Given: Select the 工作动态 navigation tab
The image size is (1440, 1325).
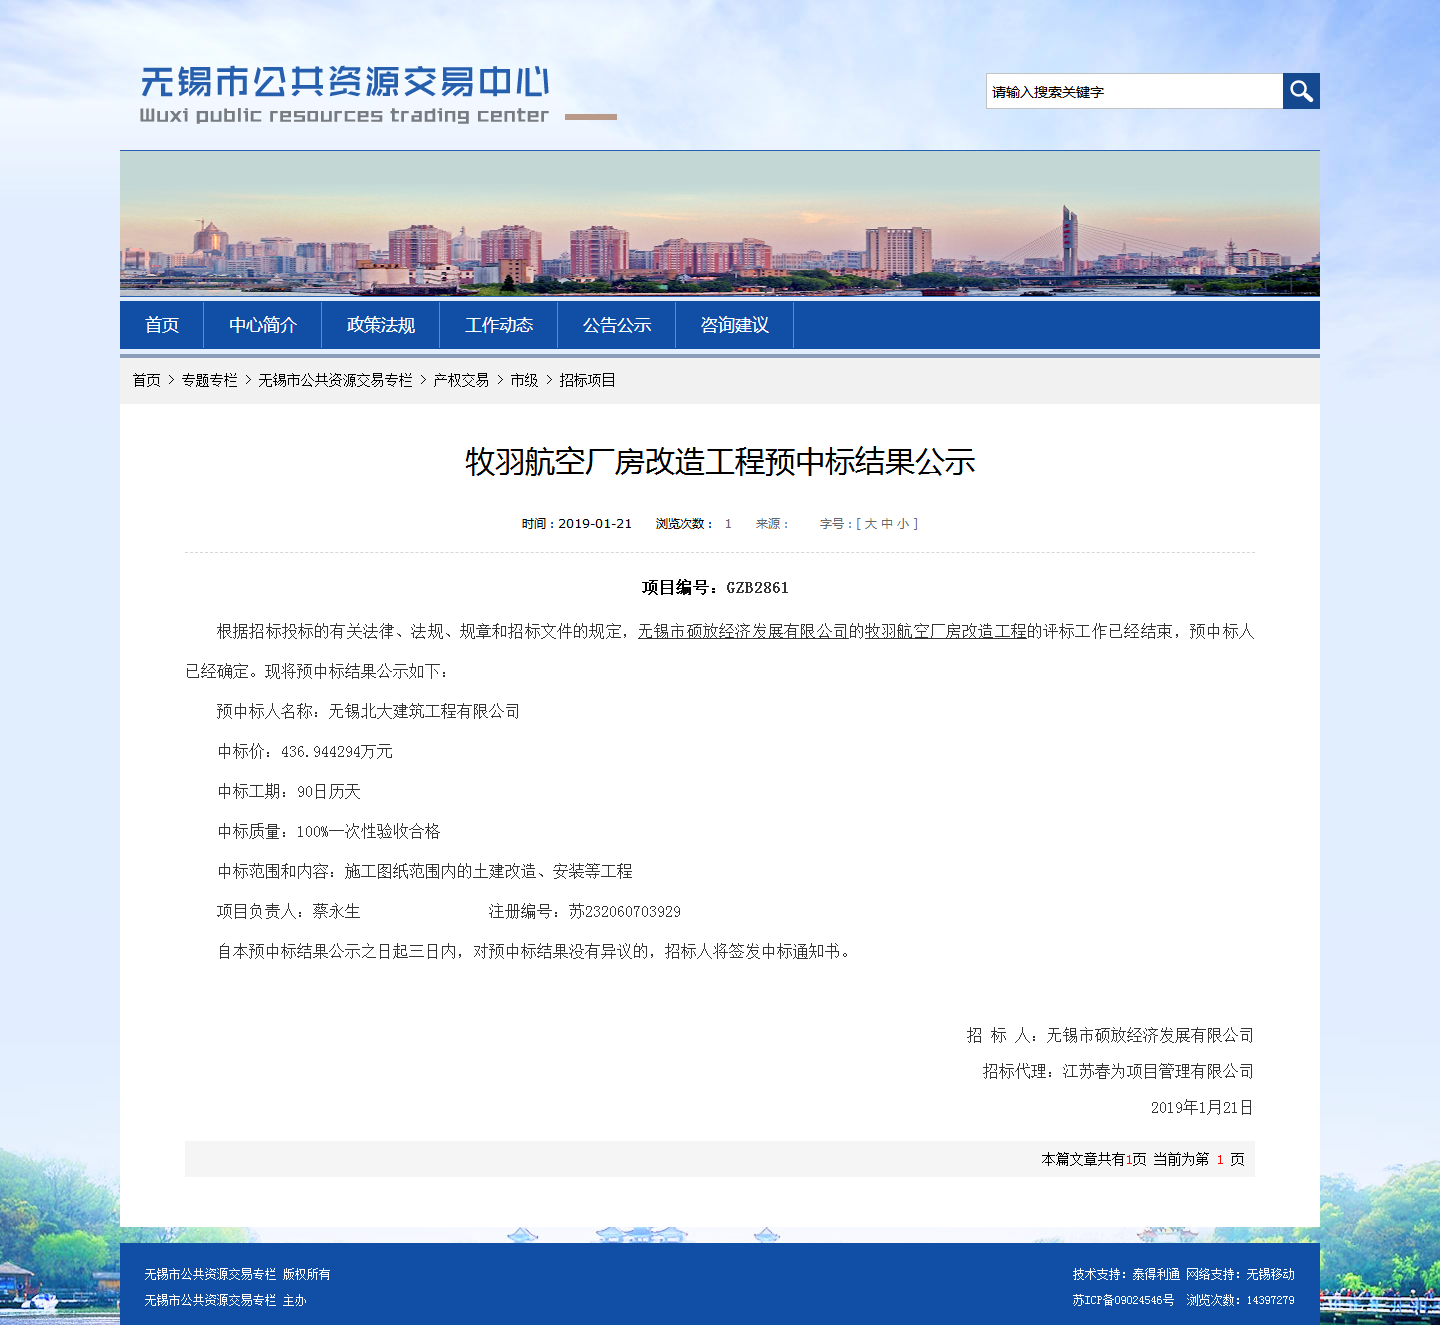Looking at the screenshot, I should tap(498, 325).
